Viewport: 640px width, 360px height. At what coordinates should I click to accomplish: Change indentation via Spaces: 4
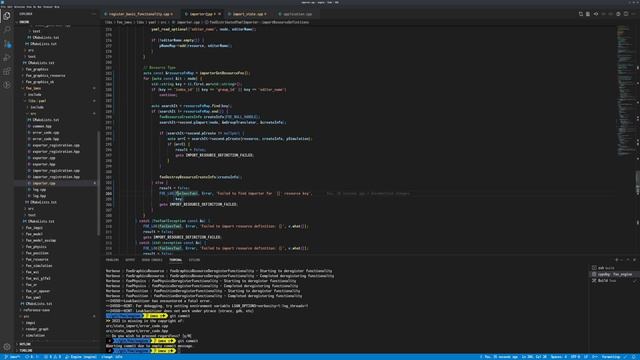coord(559,357)
